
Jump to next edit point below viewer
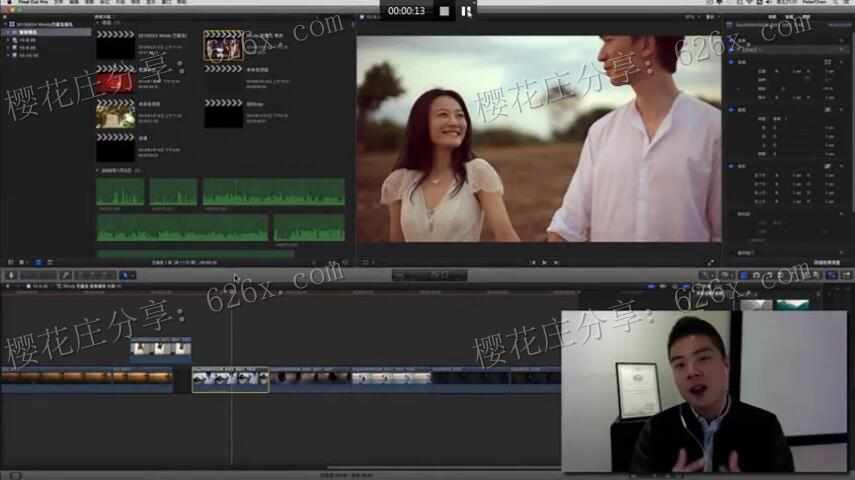[x=556, y=262]
